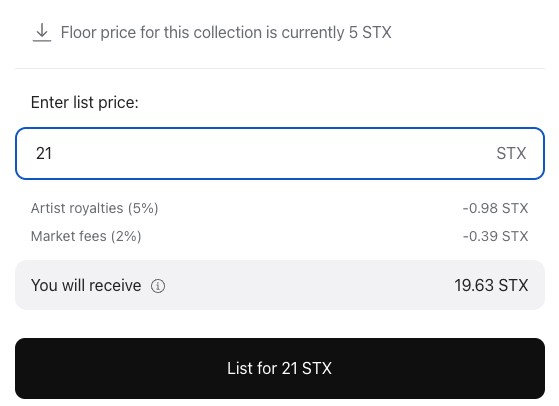
Task: Click empty middle of 'You will receive' panel
Action: pos(307,285)
